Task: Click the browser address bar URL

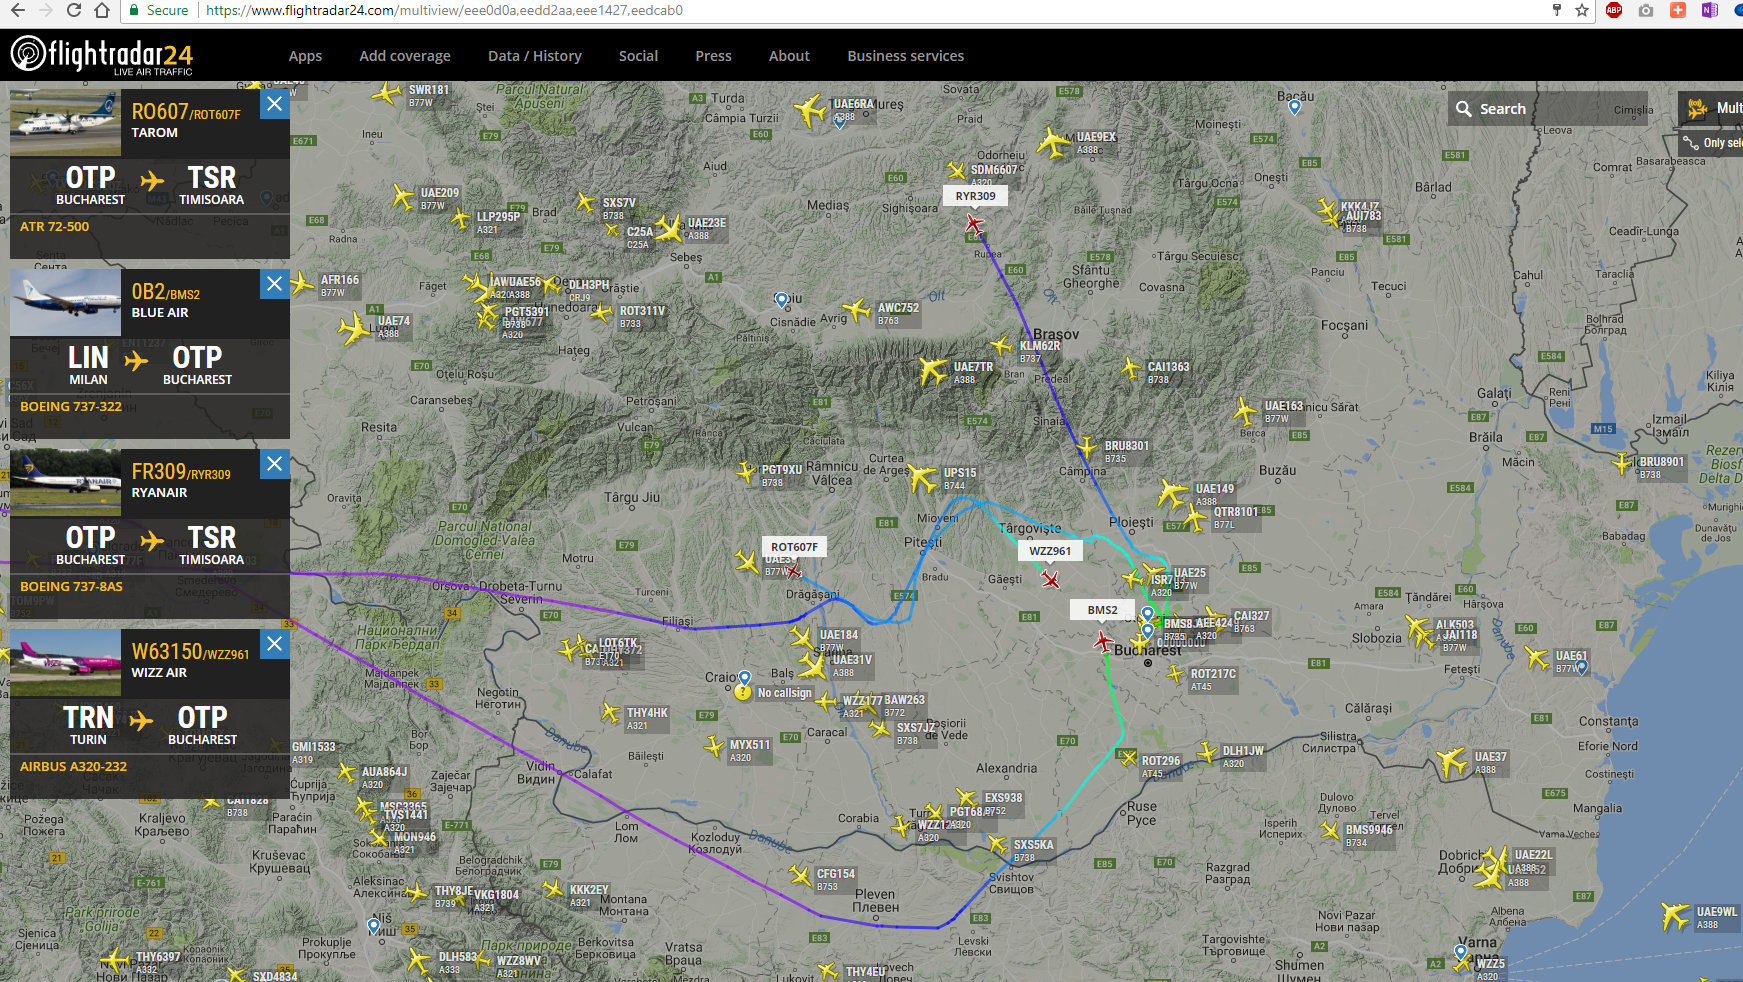Action: tap(443, 10)
